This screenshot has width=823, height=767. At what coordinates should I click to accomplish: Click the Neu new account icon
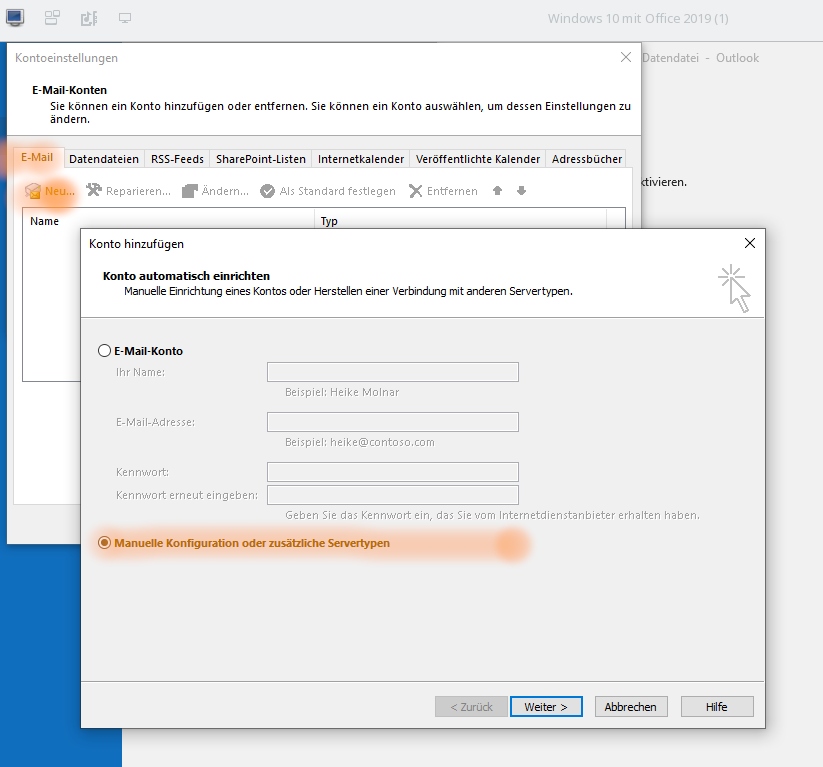tap(33, 191)
